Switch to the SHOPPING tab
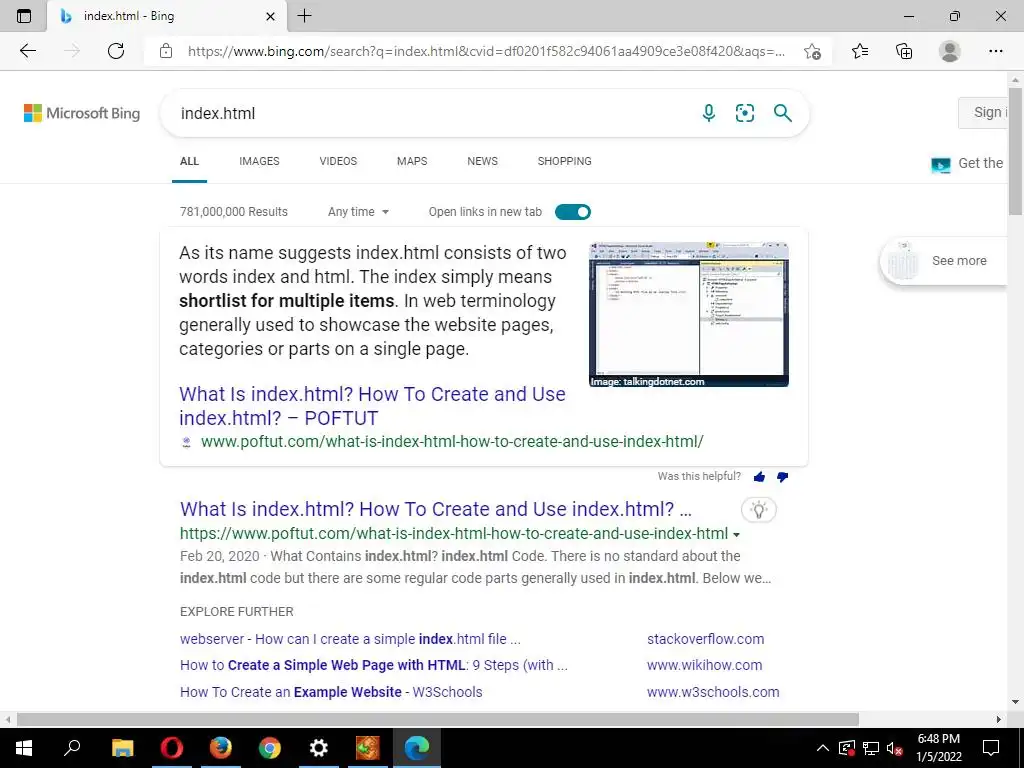 click(565, 161)
